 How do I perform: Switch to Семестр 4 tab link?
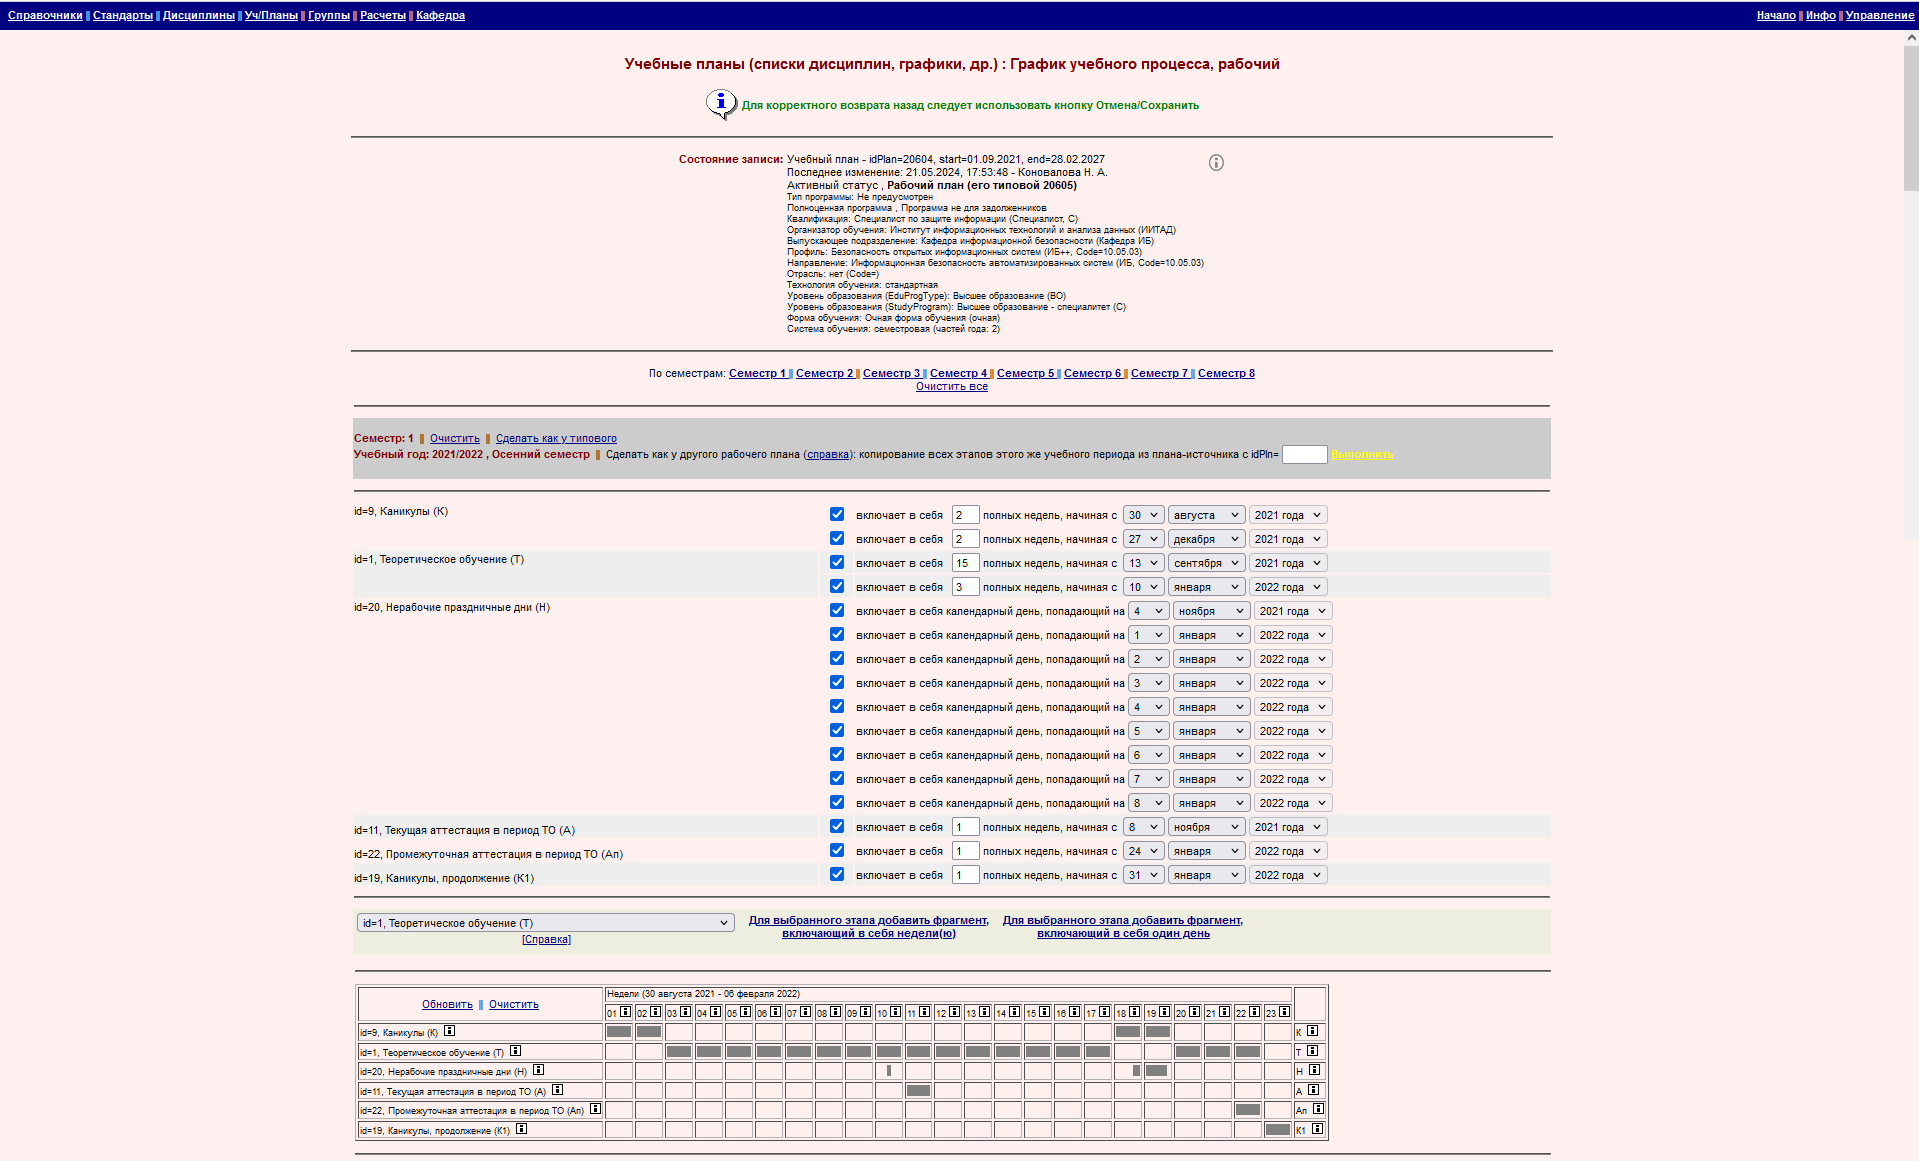click(958, 373)
